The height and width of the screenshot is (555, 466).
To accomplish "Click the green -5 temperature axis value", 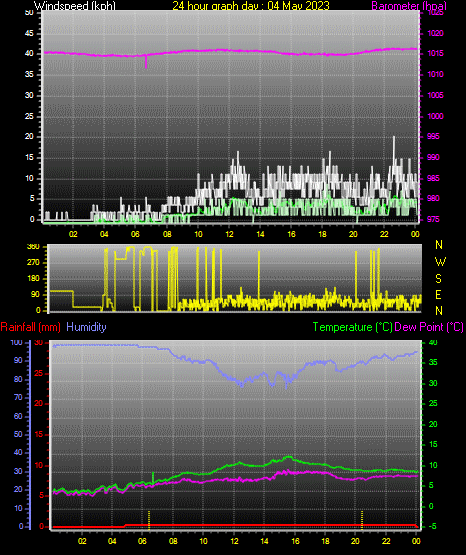I will 432,526.
